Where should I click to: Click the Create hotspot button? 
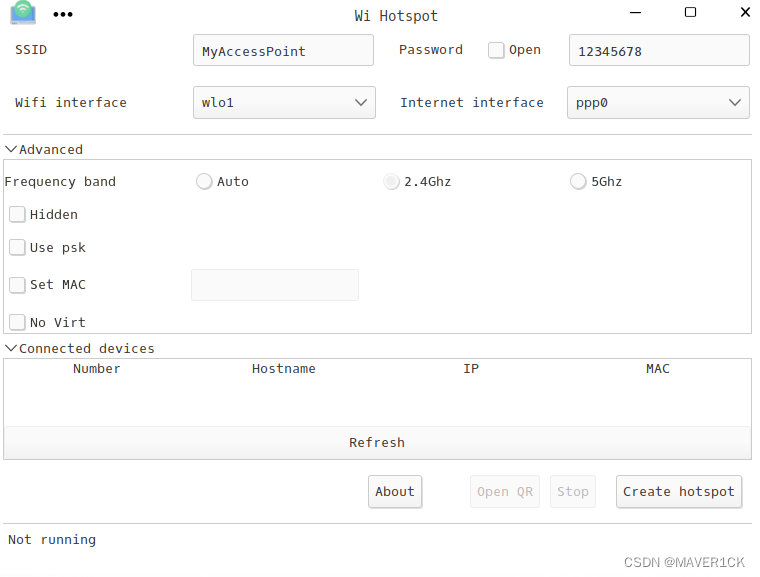coord(679,492)
